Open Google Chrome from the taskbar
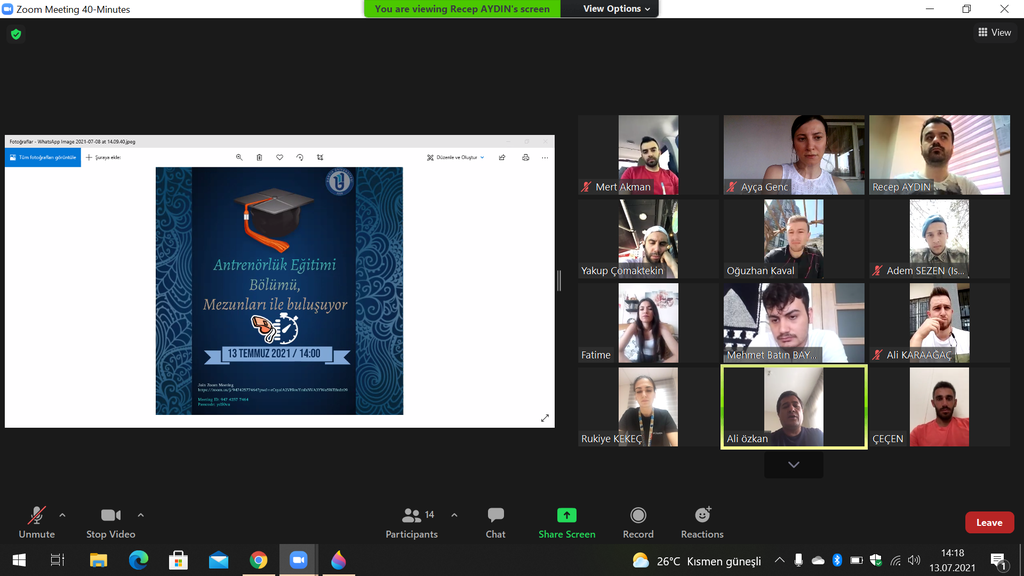Viewport: 1024px width, 576px height. pos(258,560)
